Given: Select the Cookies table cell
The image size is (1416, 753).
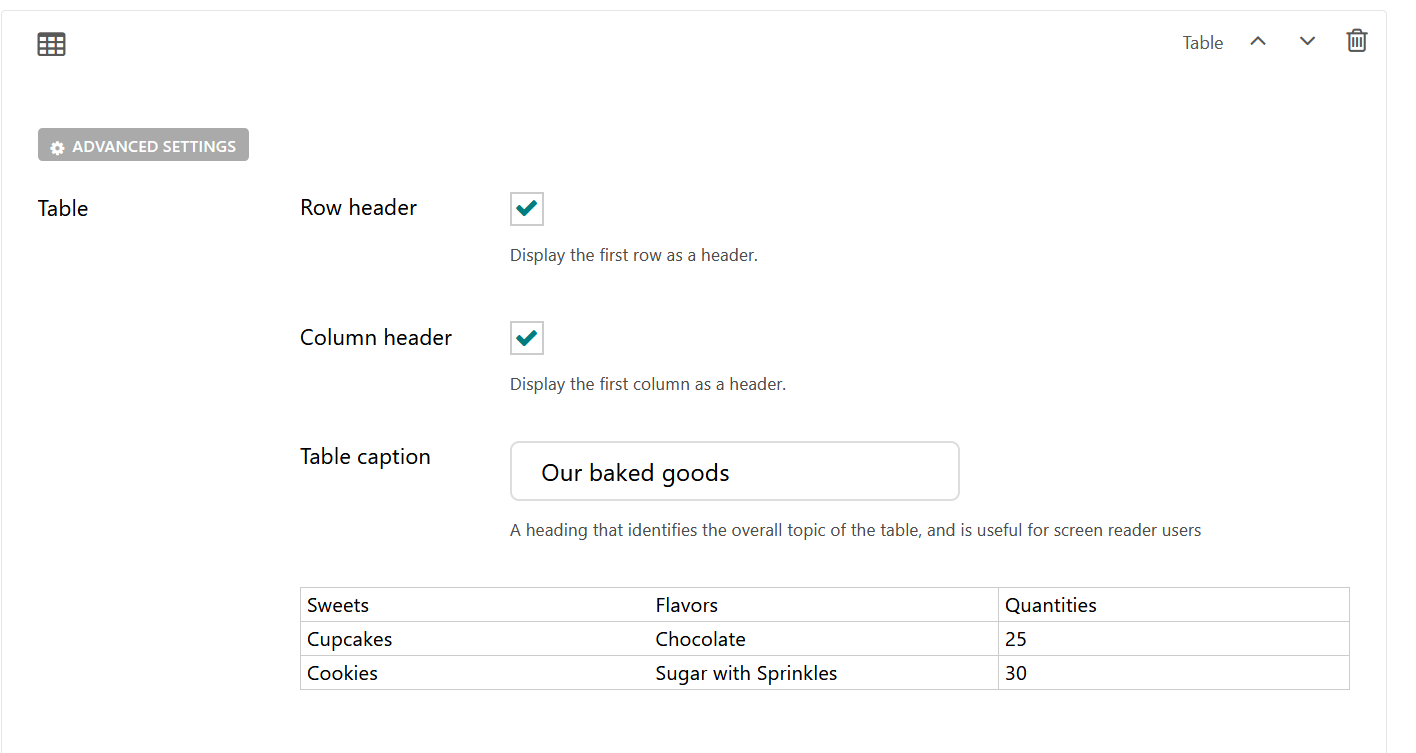Looking at the screenshot, I should (475, 673).
